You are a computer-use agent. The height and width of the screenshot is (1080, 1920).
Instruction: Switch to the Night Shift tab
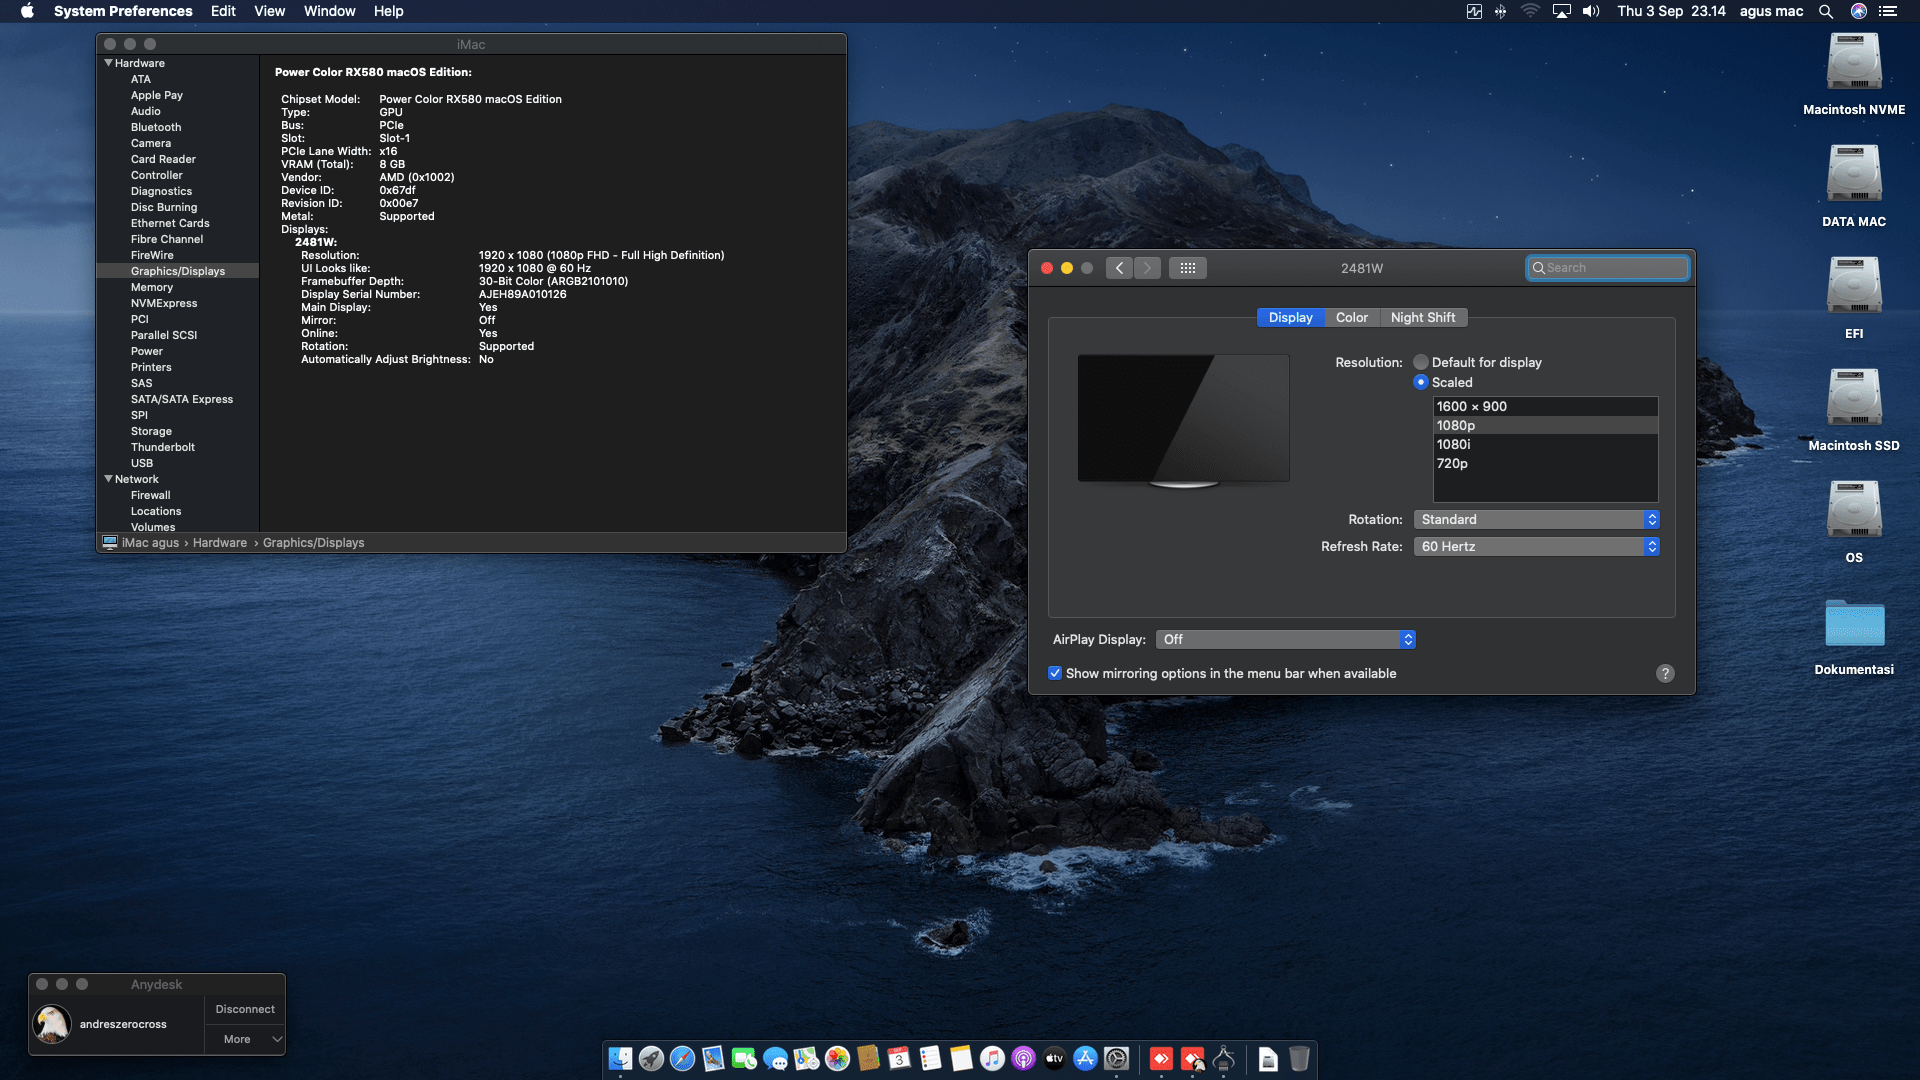tap(1422, 317)
